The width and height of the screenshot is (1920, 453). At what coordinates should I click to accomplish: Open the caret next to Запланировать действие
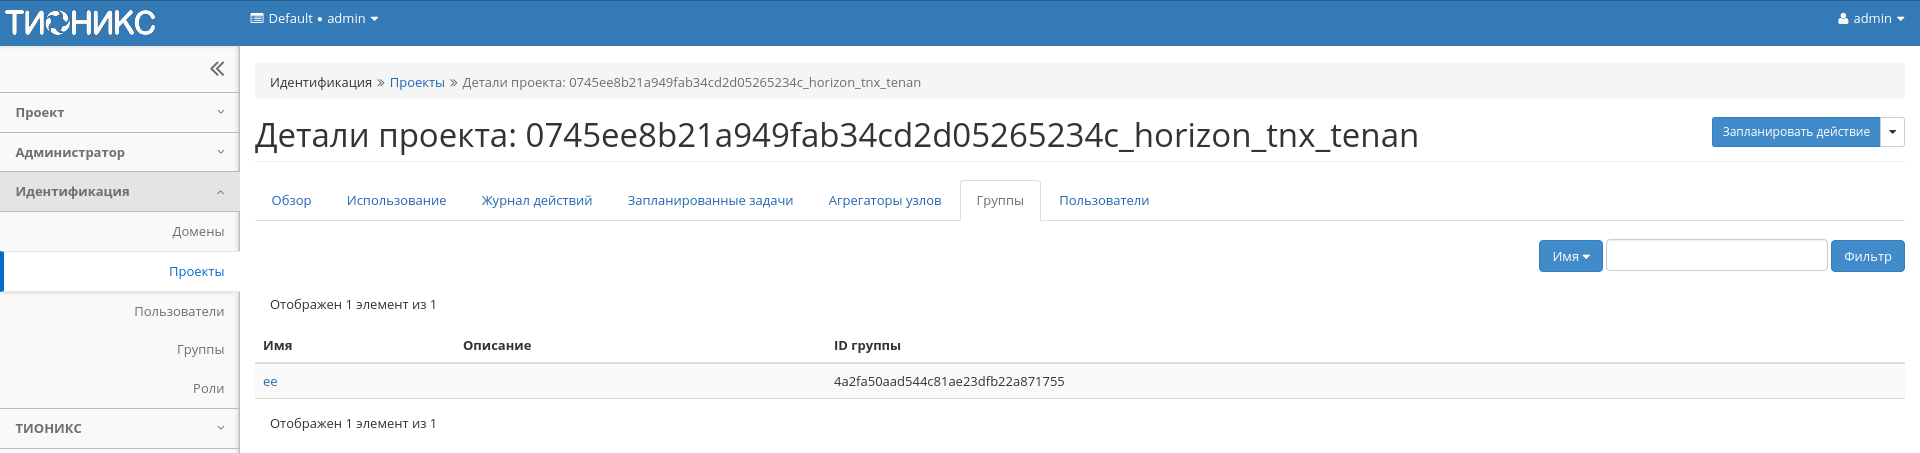[1892, 132]
